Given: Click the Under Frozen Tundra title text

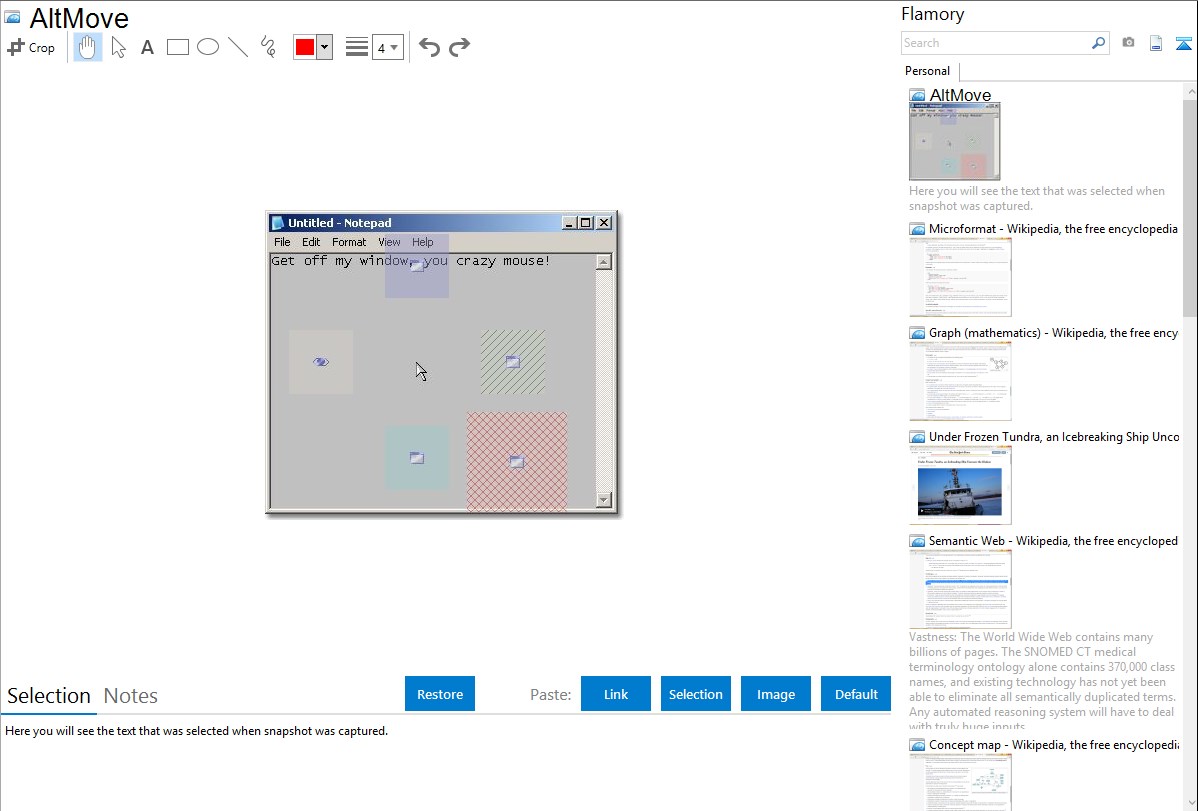Looking at the screenshot, I should click(1054, 436).
